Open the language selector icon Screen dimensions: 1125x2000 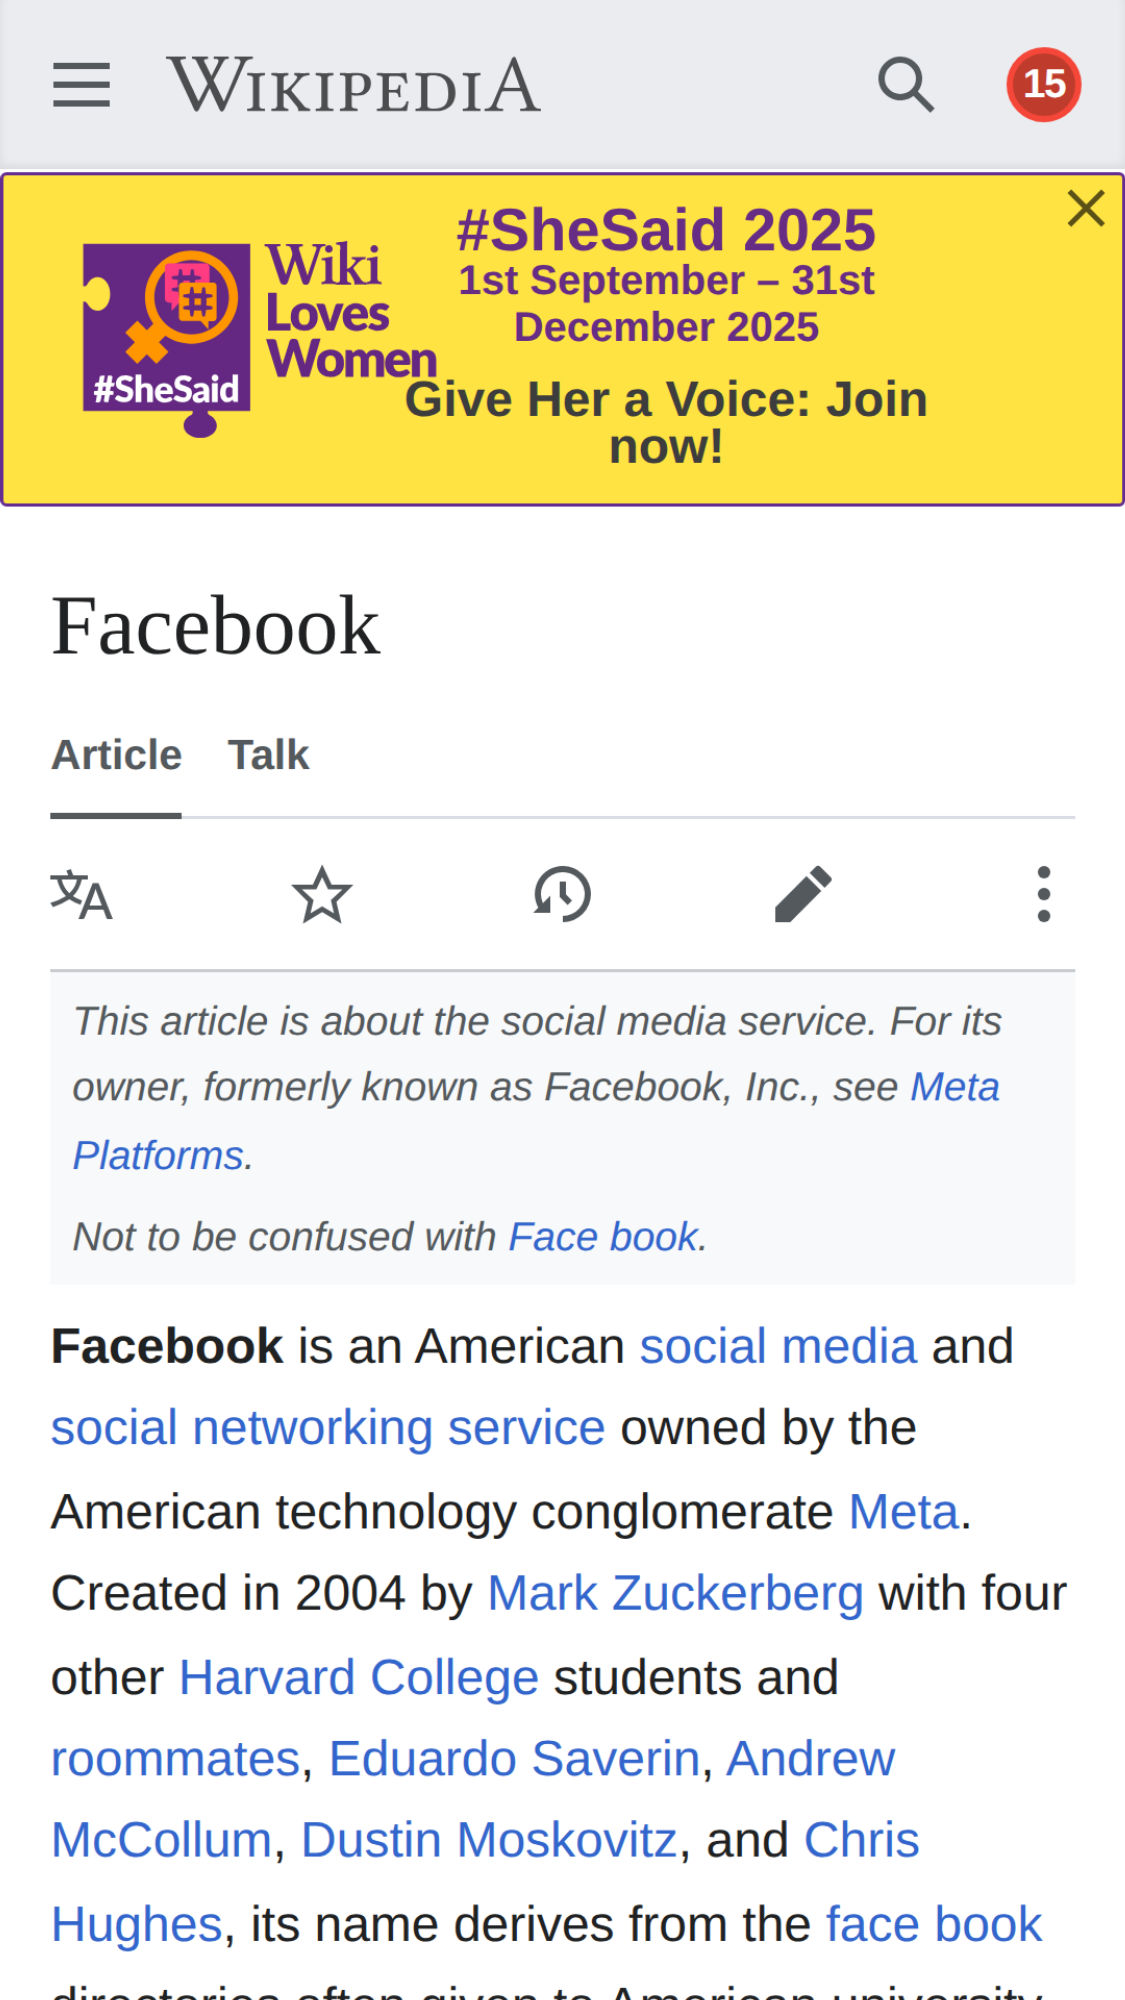[x=81, y=894]
